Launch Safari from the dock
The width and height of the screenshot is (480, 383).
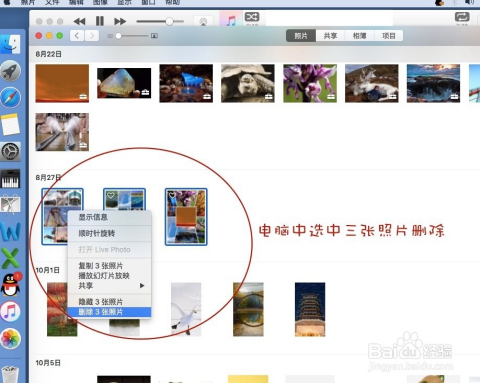click(x=10, y=97)
